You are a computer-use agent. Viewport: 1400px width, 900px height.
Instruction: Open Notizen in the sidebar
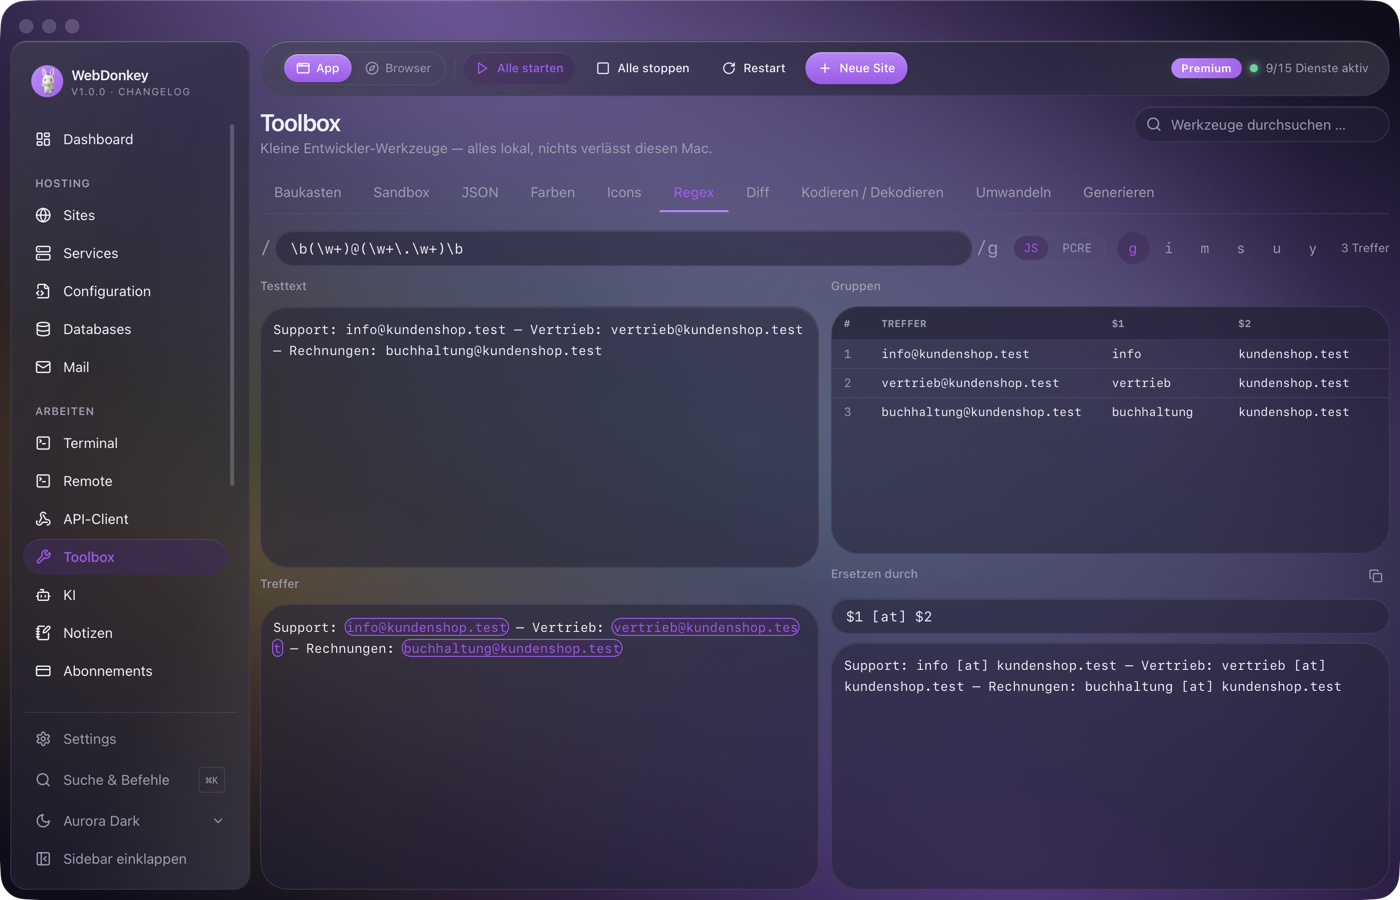click(126, 633)
